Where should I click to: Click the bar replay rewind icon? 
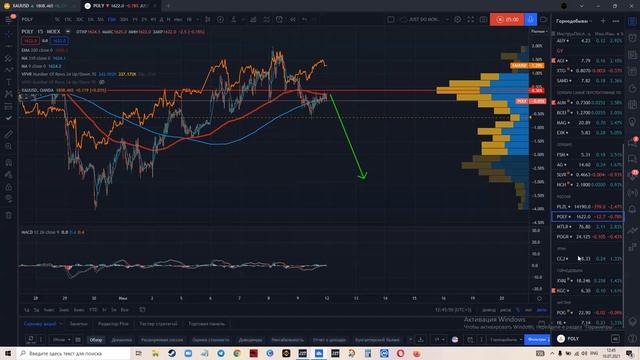pyautogui.click(x=293, y=20)
